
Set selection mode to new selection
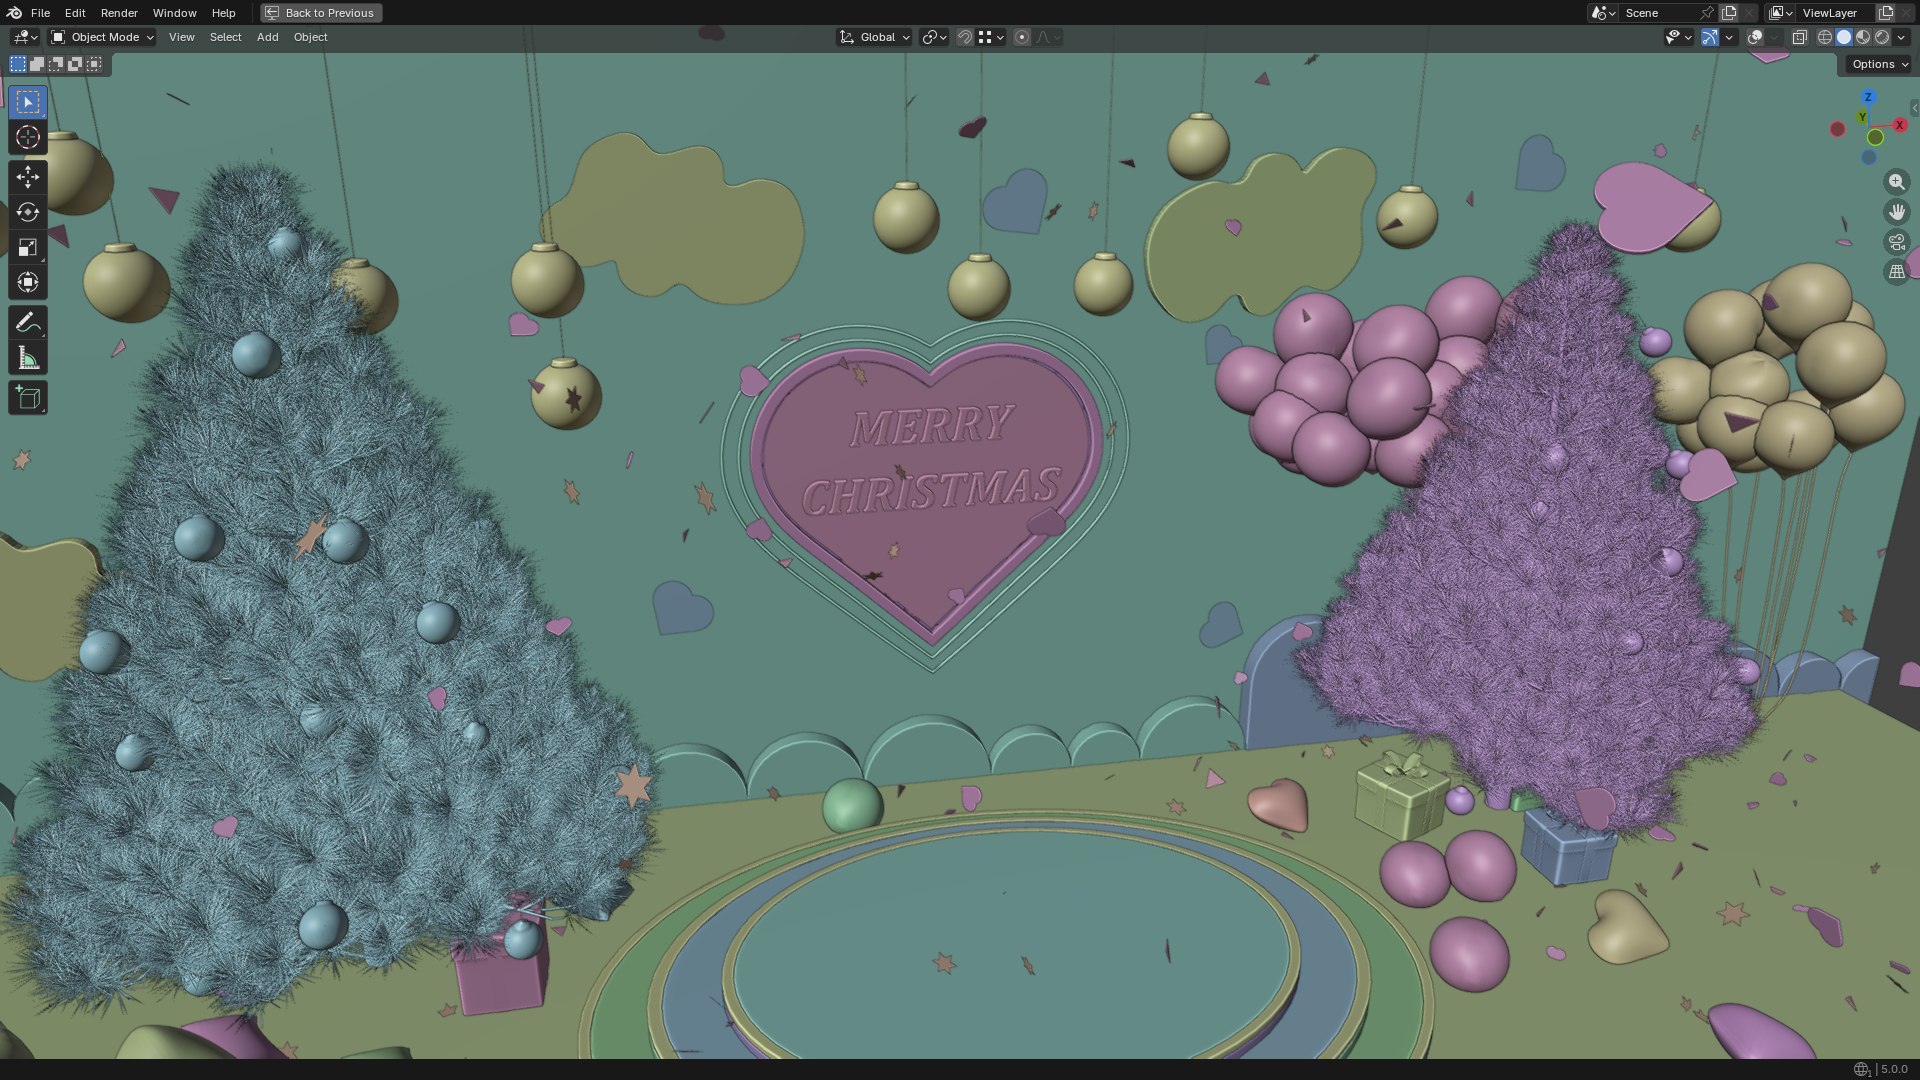click(x=18, y=64)
